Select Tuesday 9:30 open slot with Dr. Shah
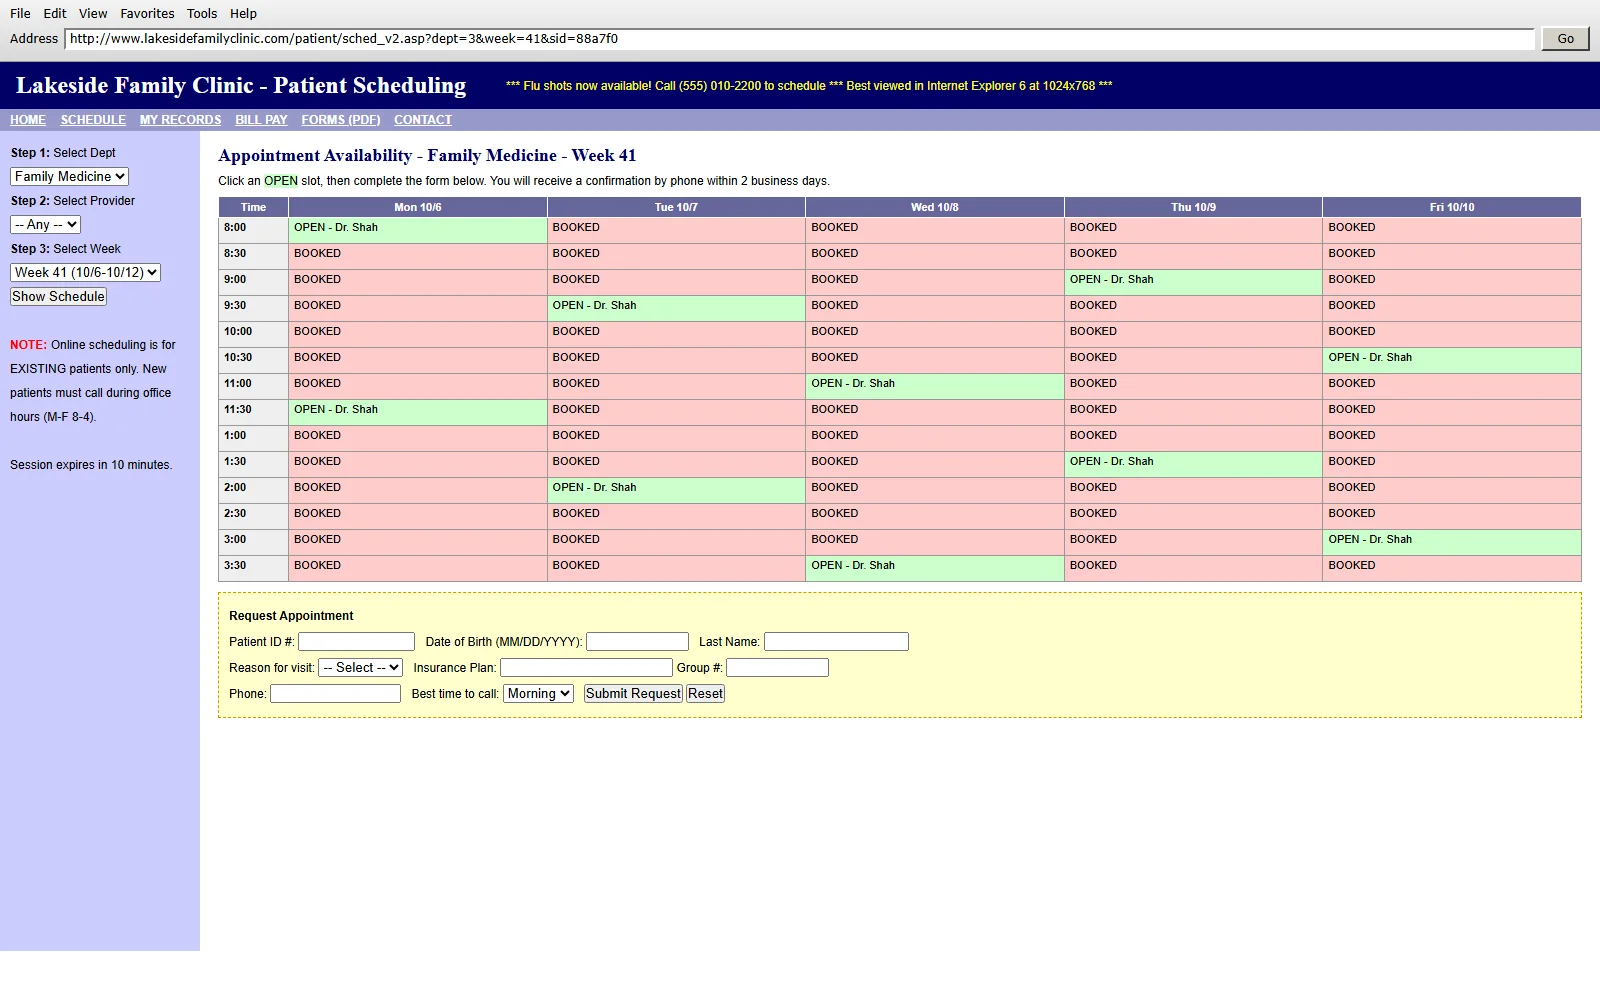 click(x=676, y=308)
